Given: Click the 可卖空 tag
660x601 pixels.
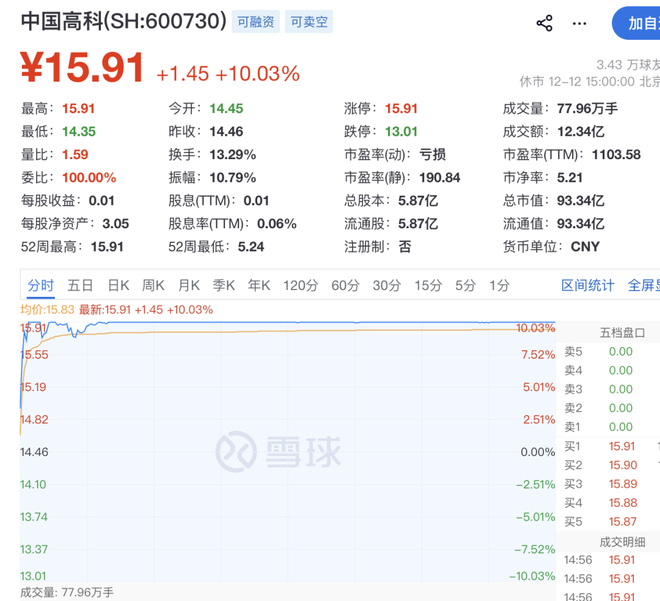Looking at the screenshot, I should point(309,22).
